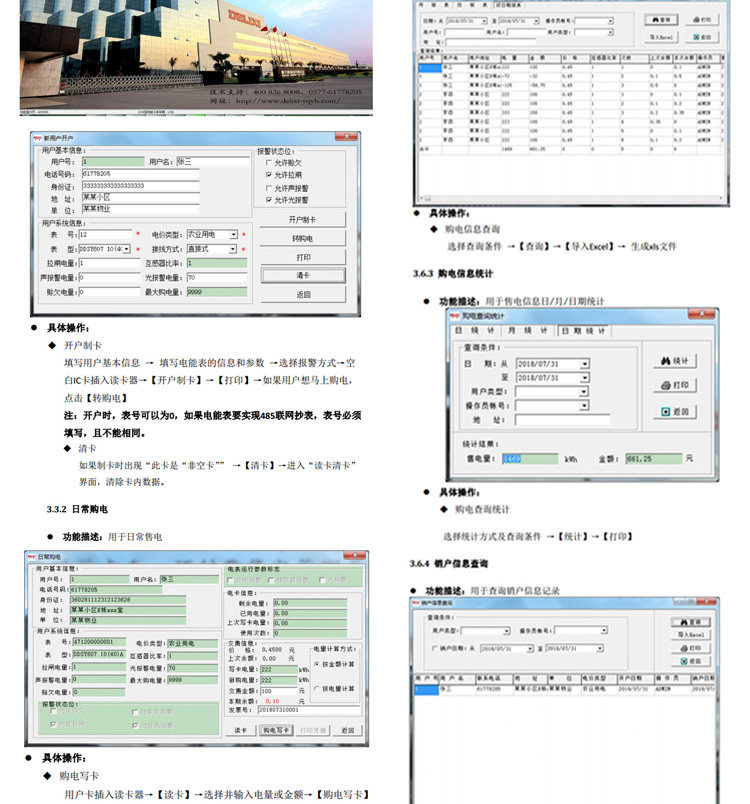The image size is (750, 804).
Task: Click 查询 binoculars button in top purchase query window
Action: [661, 19]
